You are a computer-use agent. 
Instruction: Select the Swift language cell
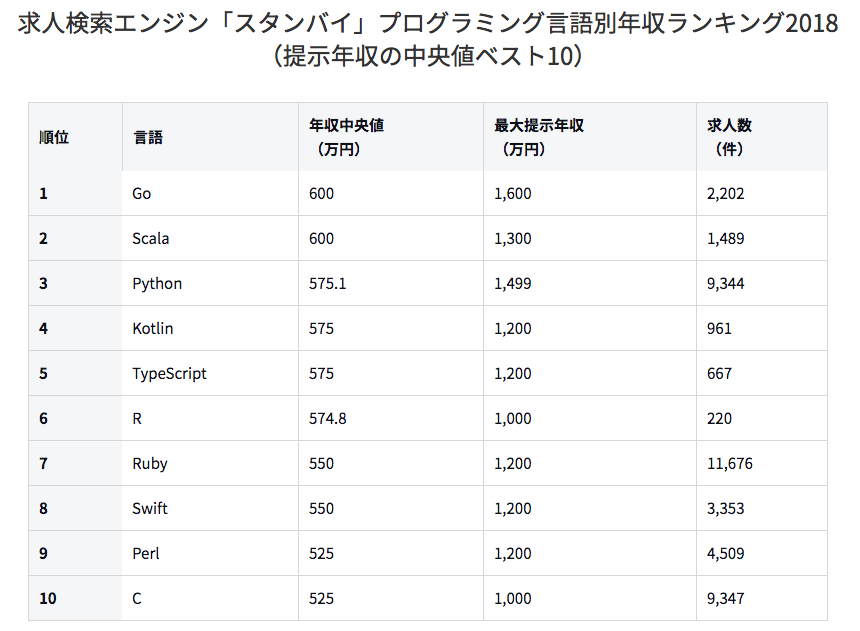tap(150, 509)
